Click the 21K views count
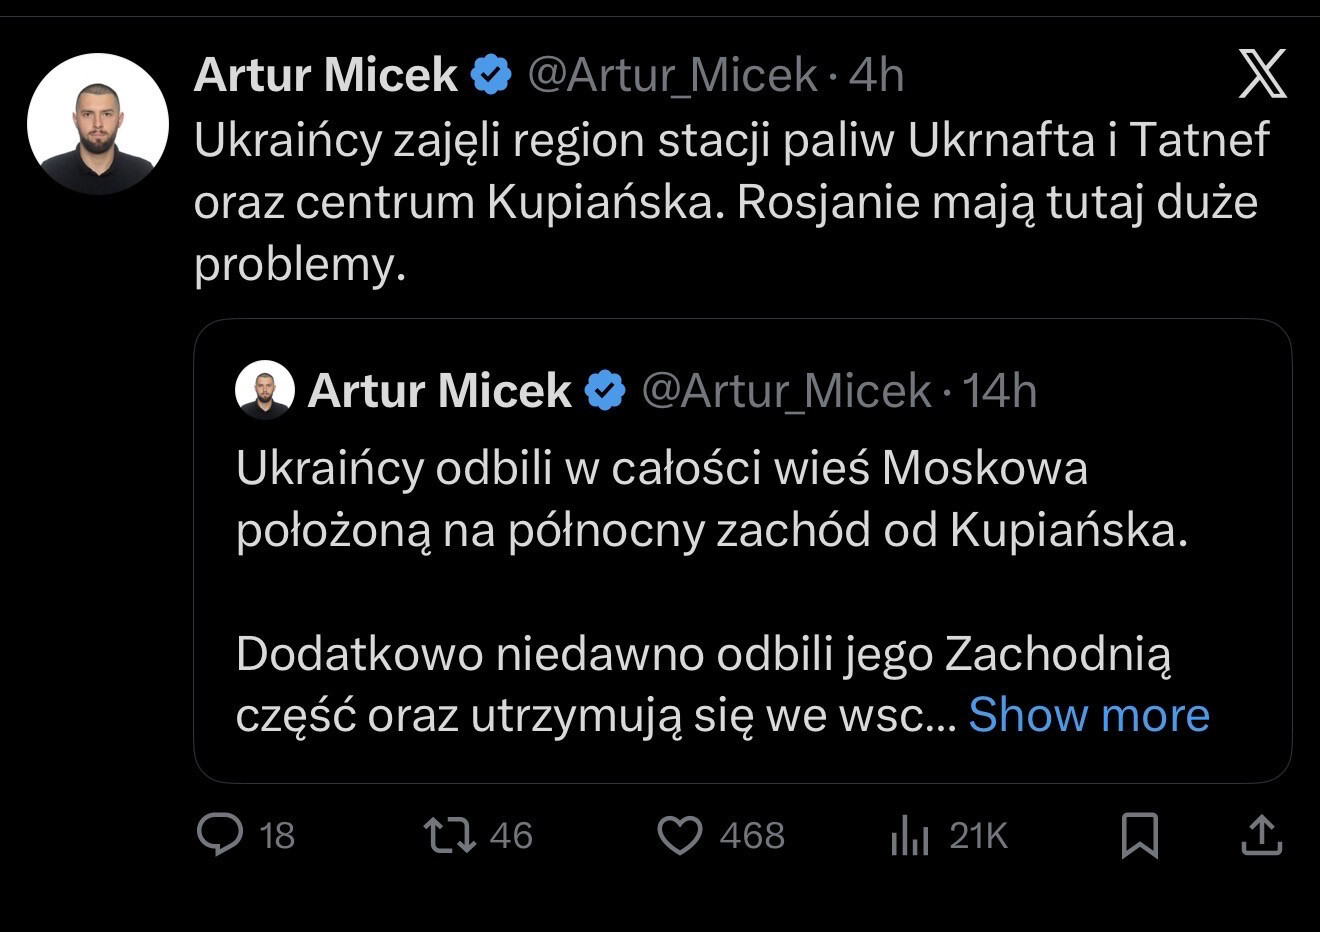This screenshot has height=932, width=1320. 978,835
